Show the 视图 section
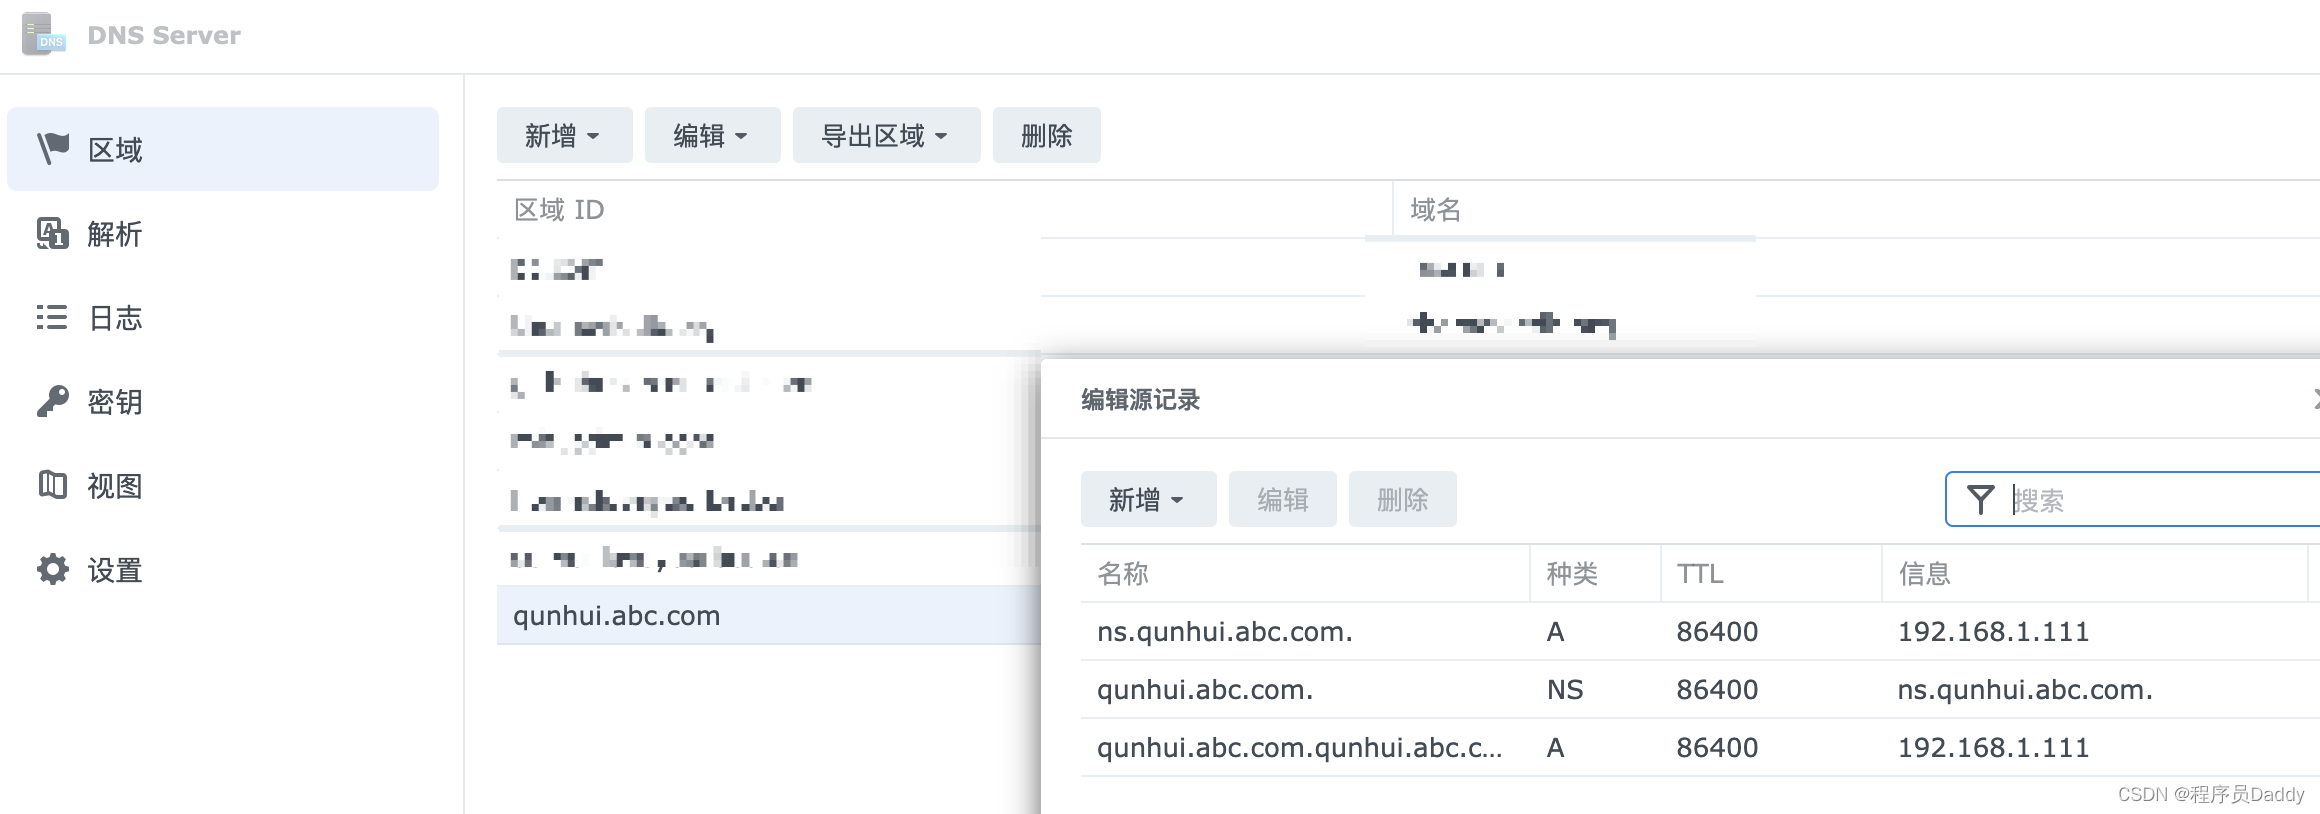This screenshot has width=2320, height=814. 223,485
